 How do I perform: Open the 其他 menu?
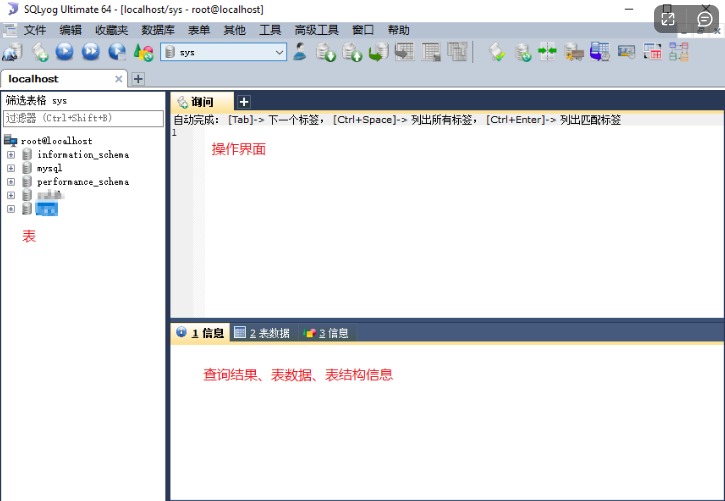[x=234, y=30]
